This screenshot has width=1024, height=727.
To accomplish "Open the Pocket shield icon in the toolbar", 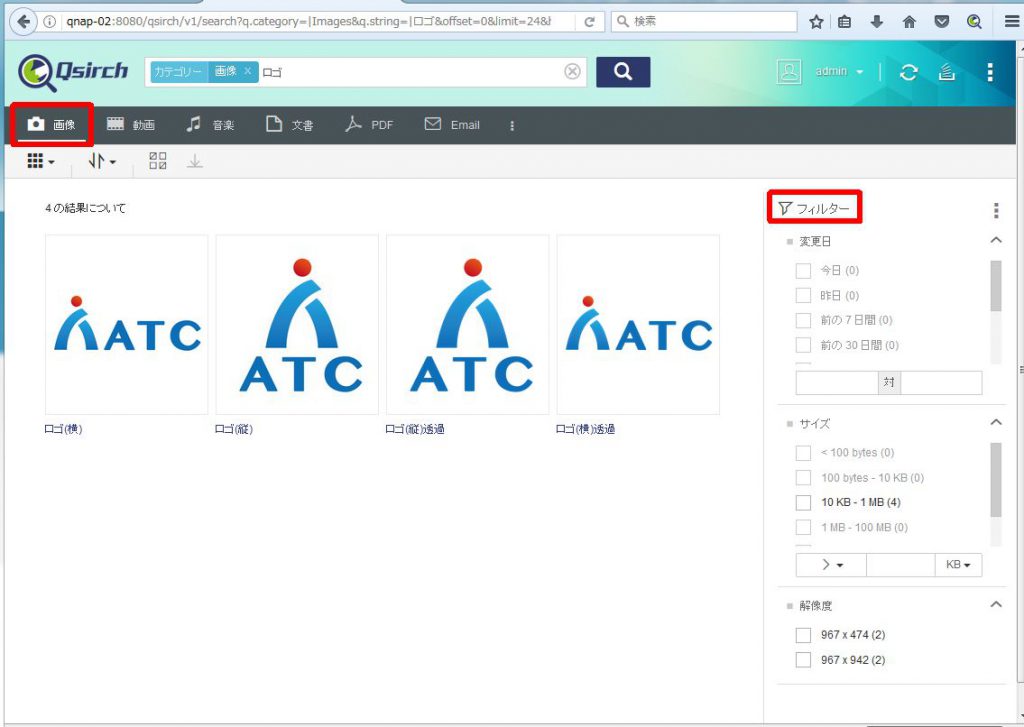I will [x=941, y=22].
